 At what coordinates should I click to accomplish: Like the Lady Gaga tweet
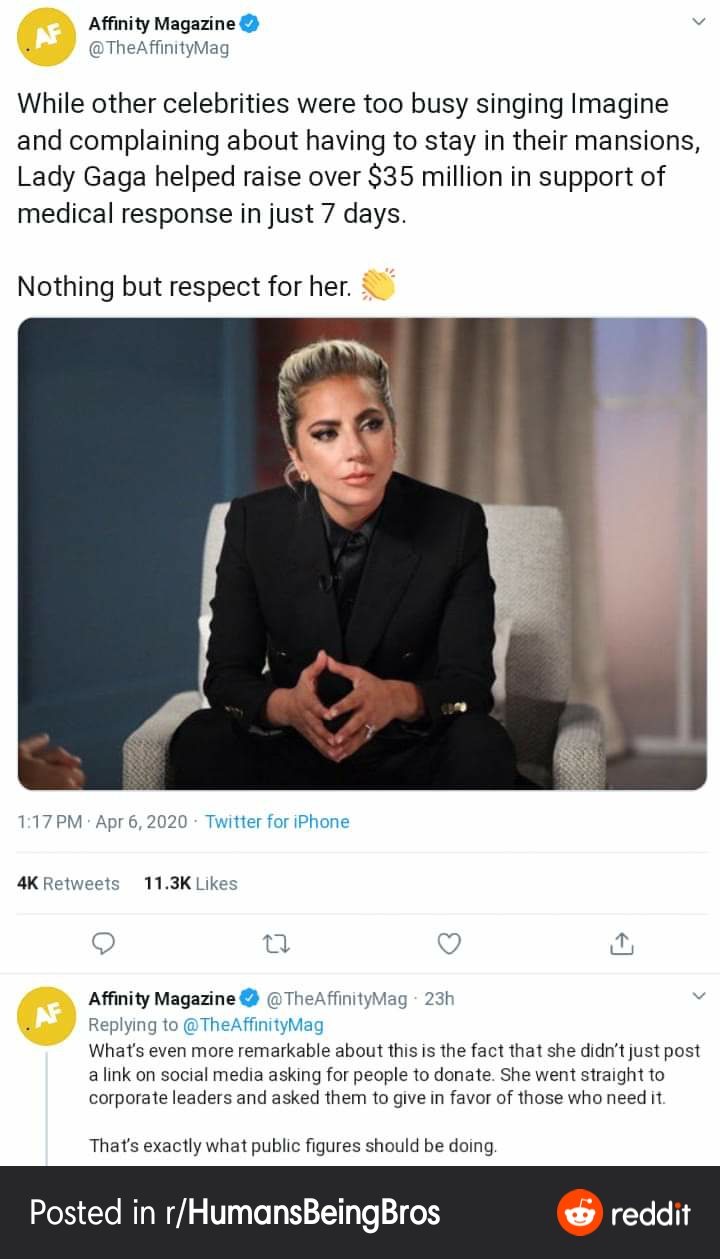449,943
